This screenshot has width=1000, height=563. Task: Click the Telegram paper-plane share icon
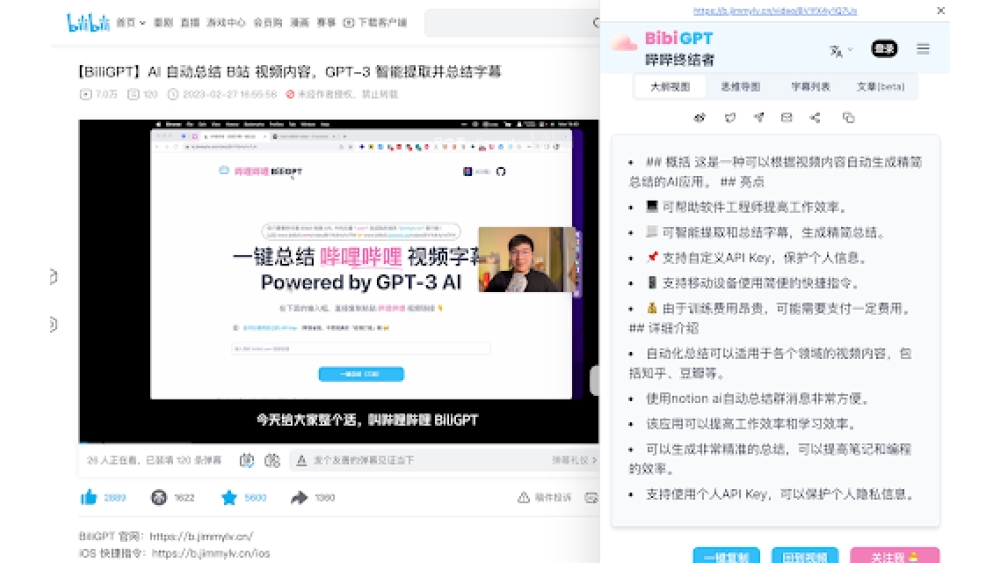(758, 118)
